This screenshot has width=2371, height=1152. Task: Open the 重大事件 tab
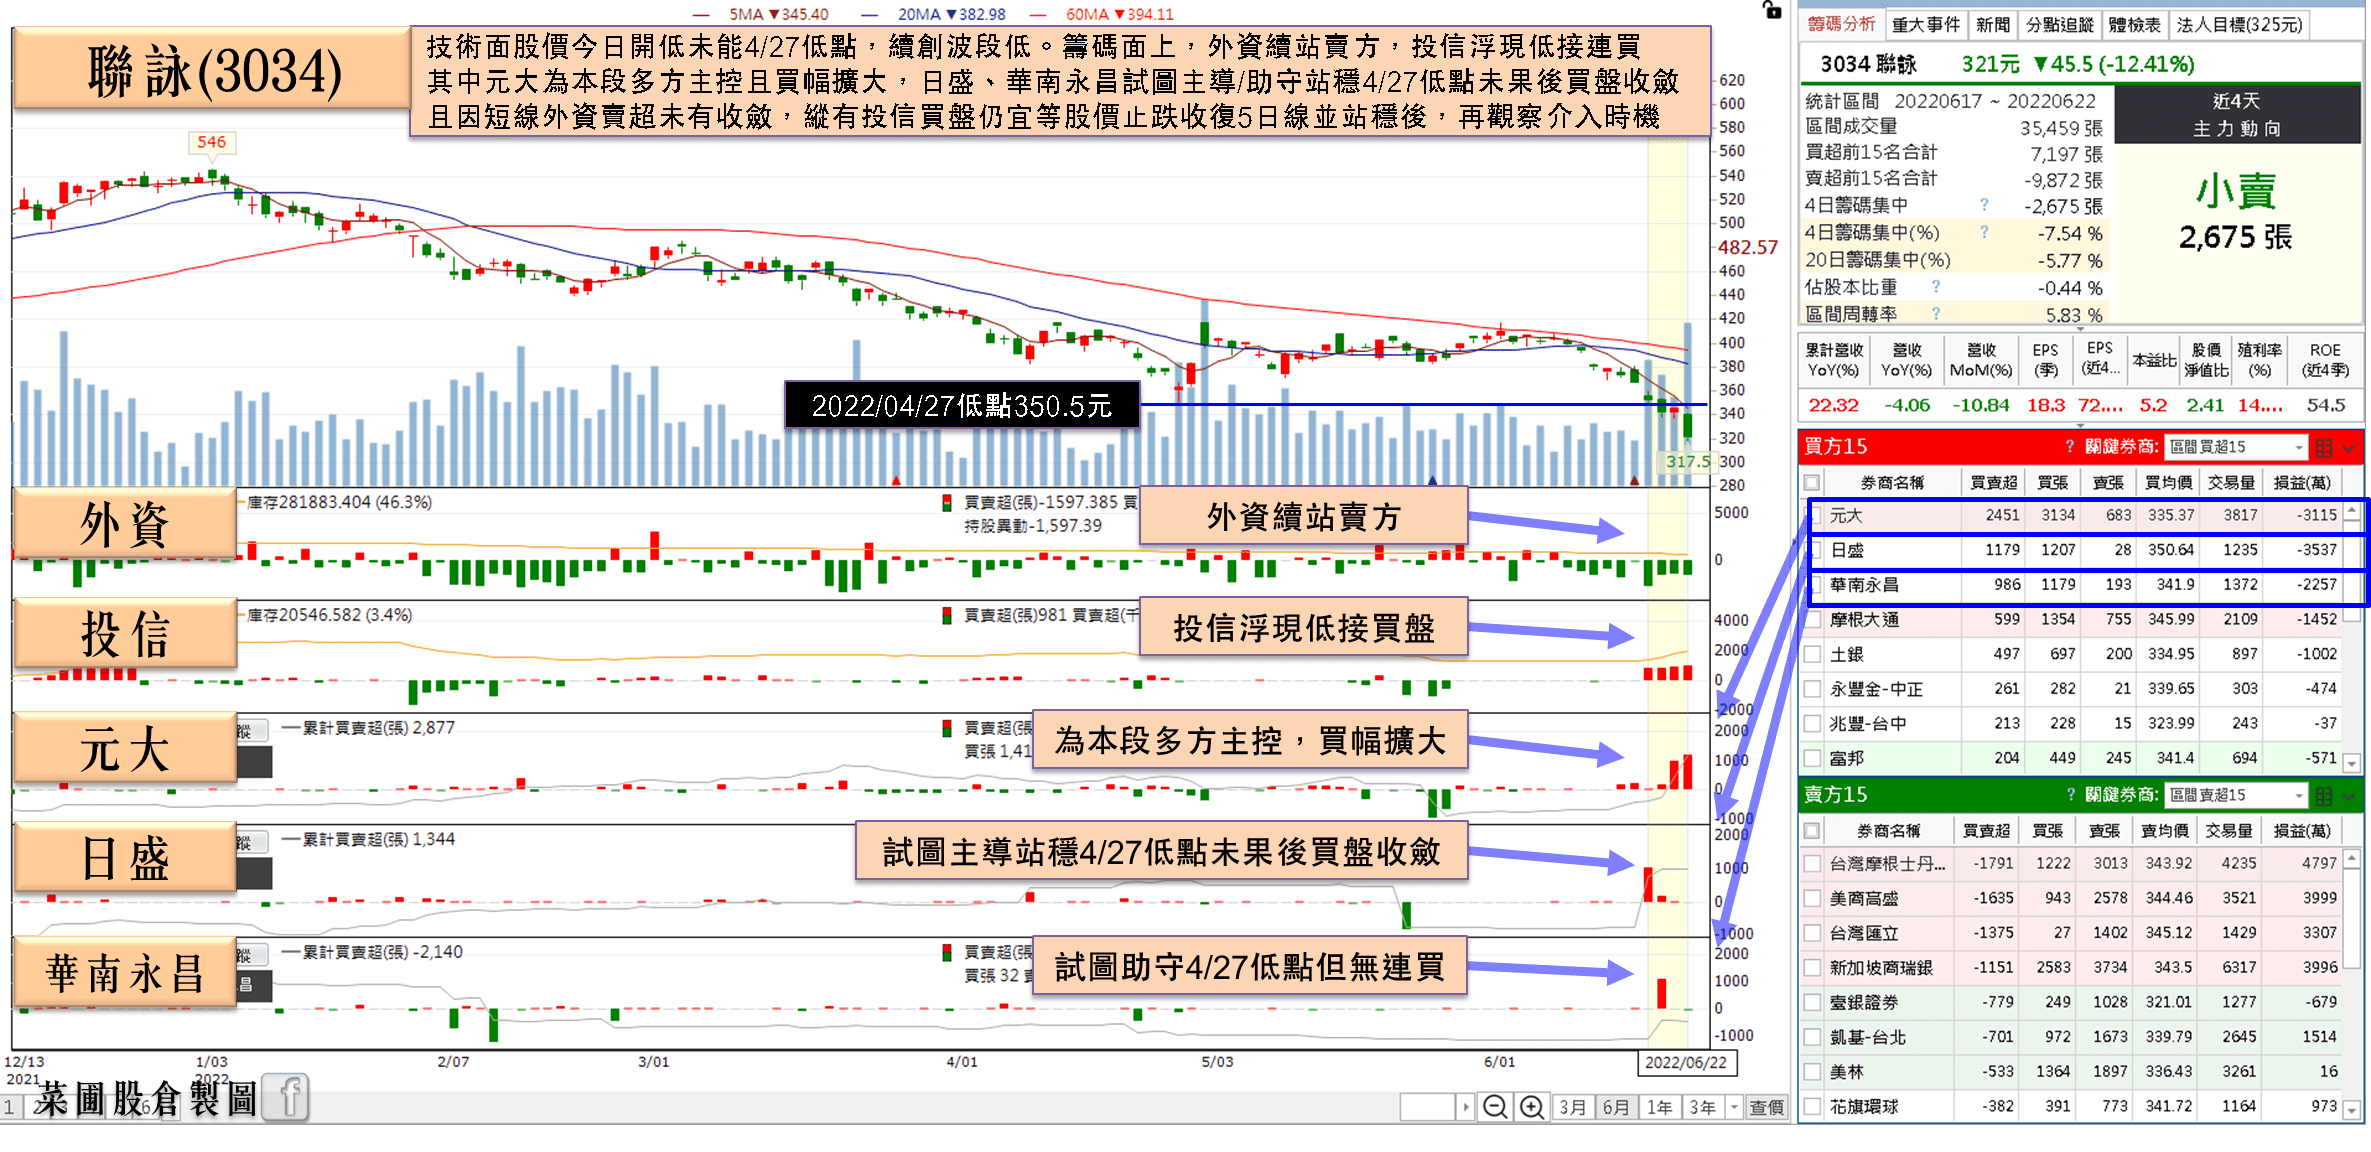point(1926,25)
